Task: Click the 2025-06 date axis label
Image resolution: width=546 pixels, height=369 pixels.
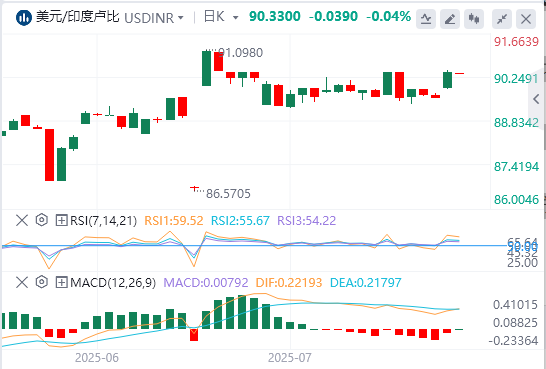Action: click(x=97, y=358)
